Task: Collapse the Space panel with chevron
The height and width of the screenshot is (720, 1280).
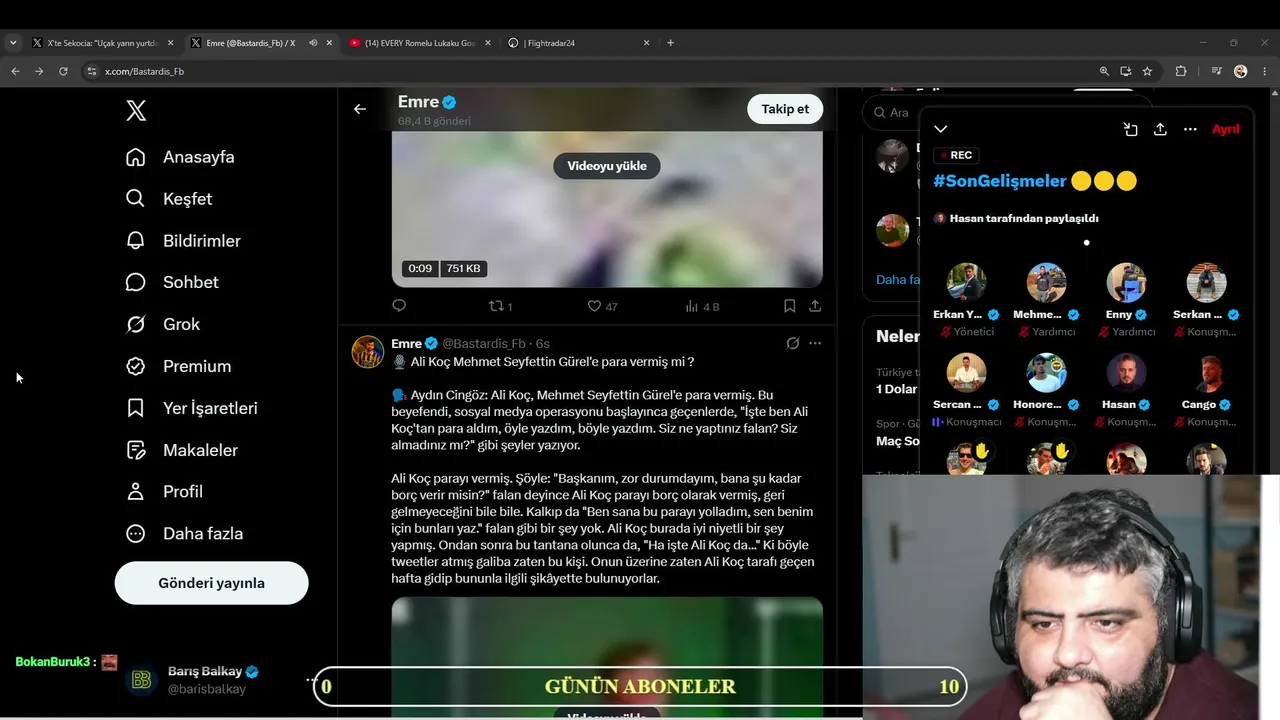Action: [940, 129]
